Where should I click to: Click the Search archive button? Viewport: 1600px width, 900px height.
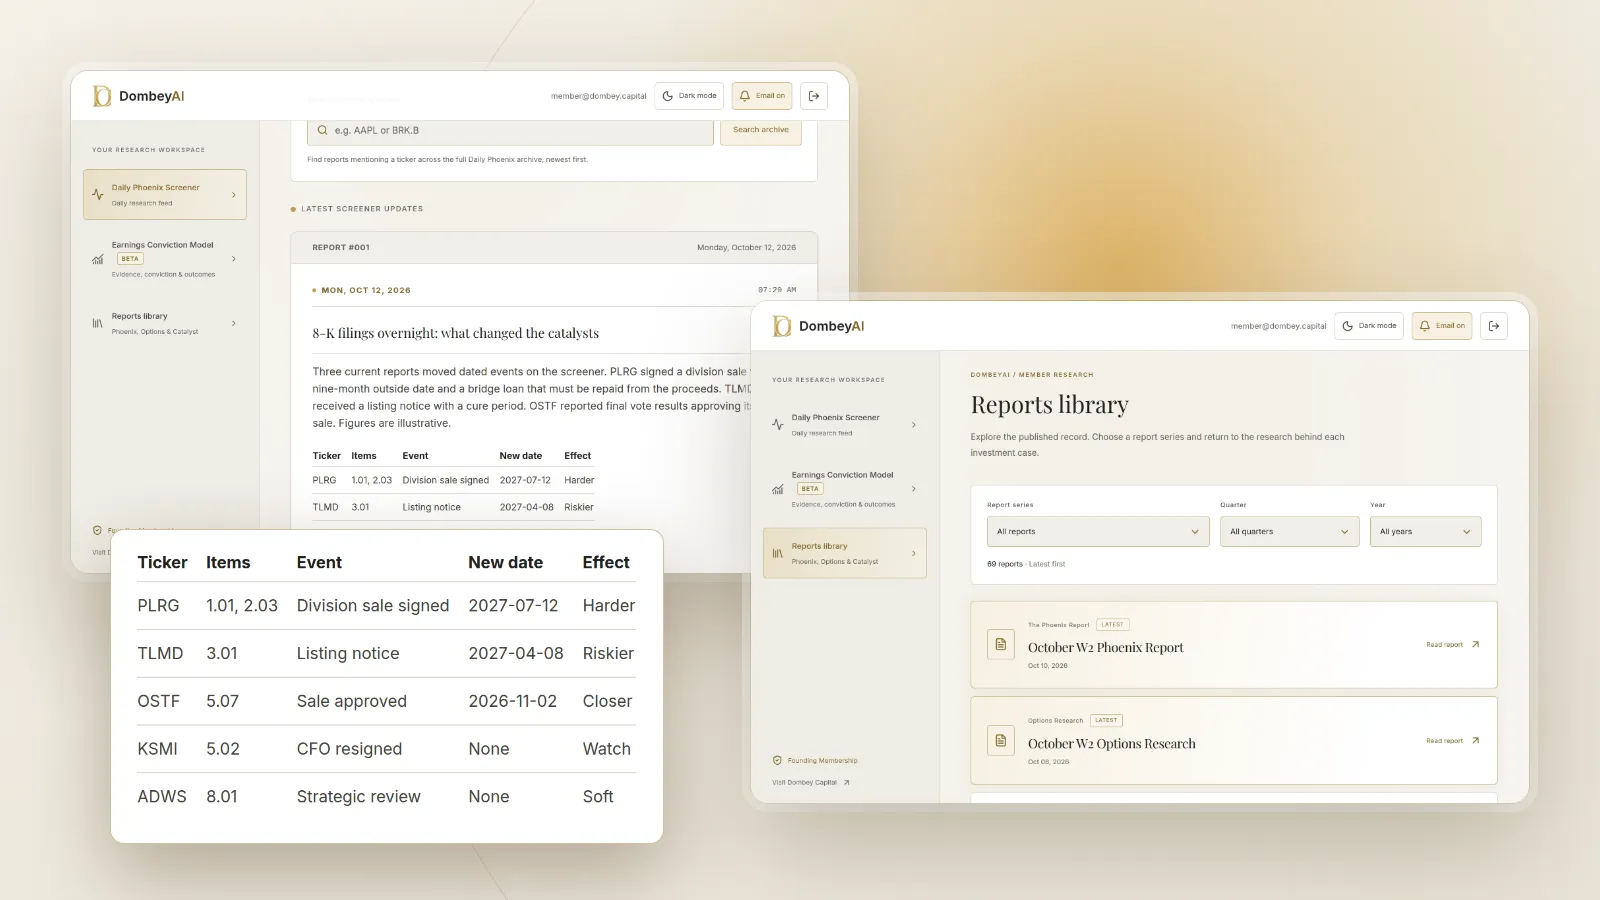tap(761, 130)
